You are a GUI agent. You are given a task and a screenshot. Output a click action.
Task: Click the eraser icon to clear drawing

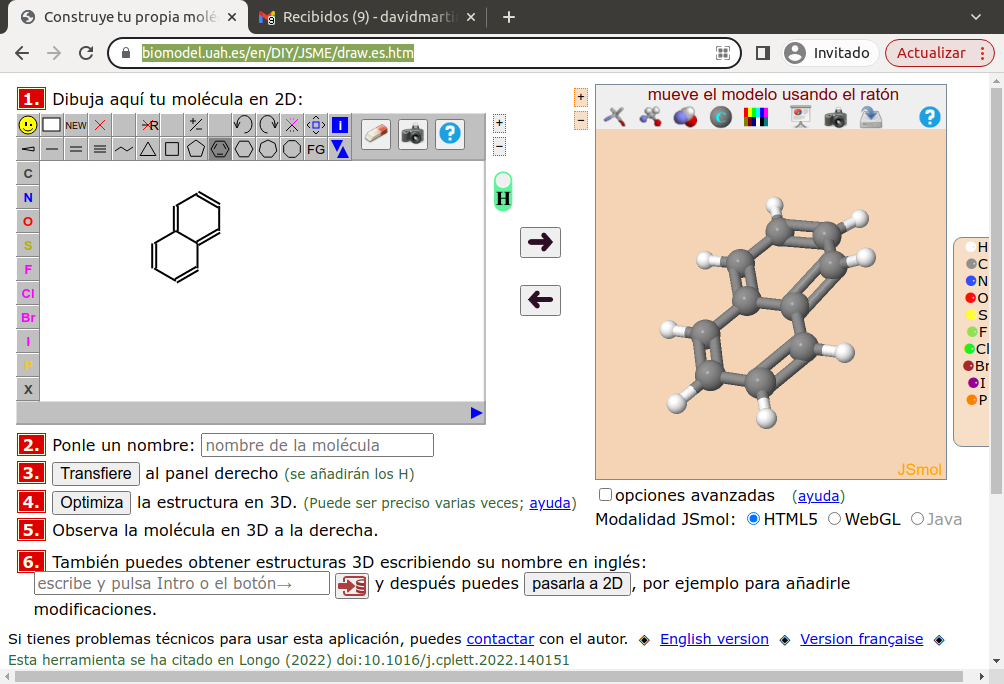[376, 134]
